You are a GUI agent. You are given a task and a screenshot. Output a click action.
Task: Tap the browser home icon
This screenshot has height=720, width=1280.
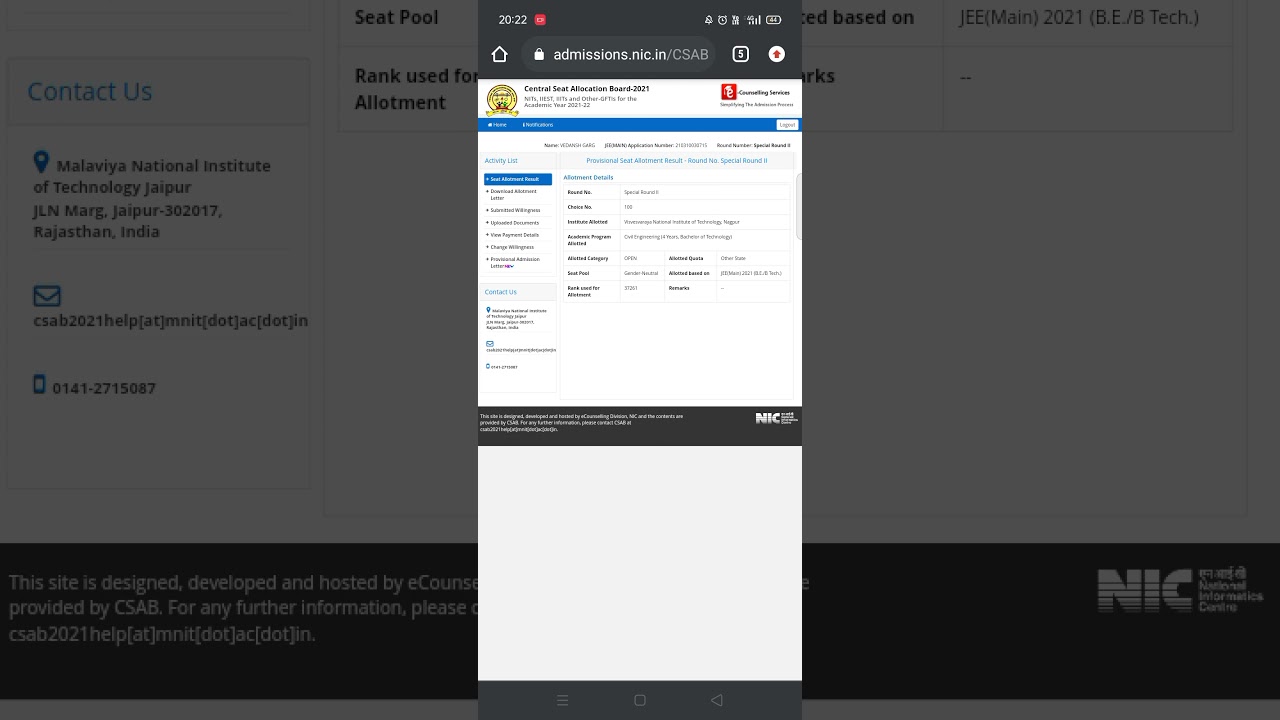(500, 55)
